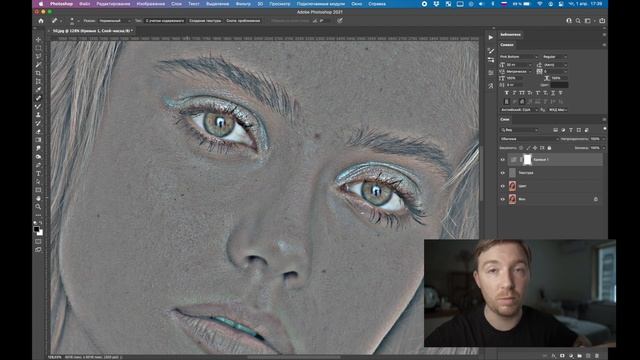This screenshot has height=360, width=640.
Task: Click the layer opacity 100% field
Action: click(x=596, y=139)
